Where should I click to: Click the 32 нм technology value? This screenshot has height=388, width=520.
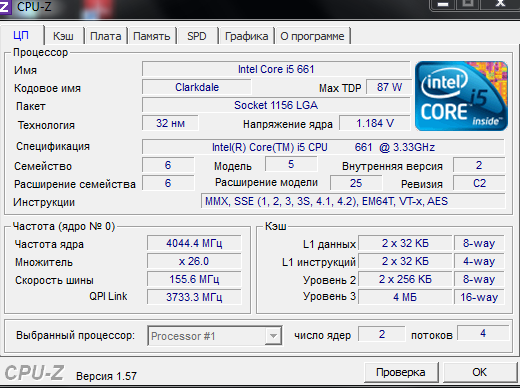[x=170, y=123]
